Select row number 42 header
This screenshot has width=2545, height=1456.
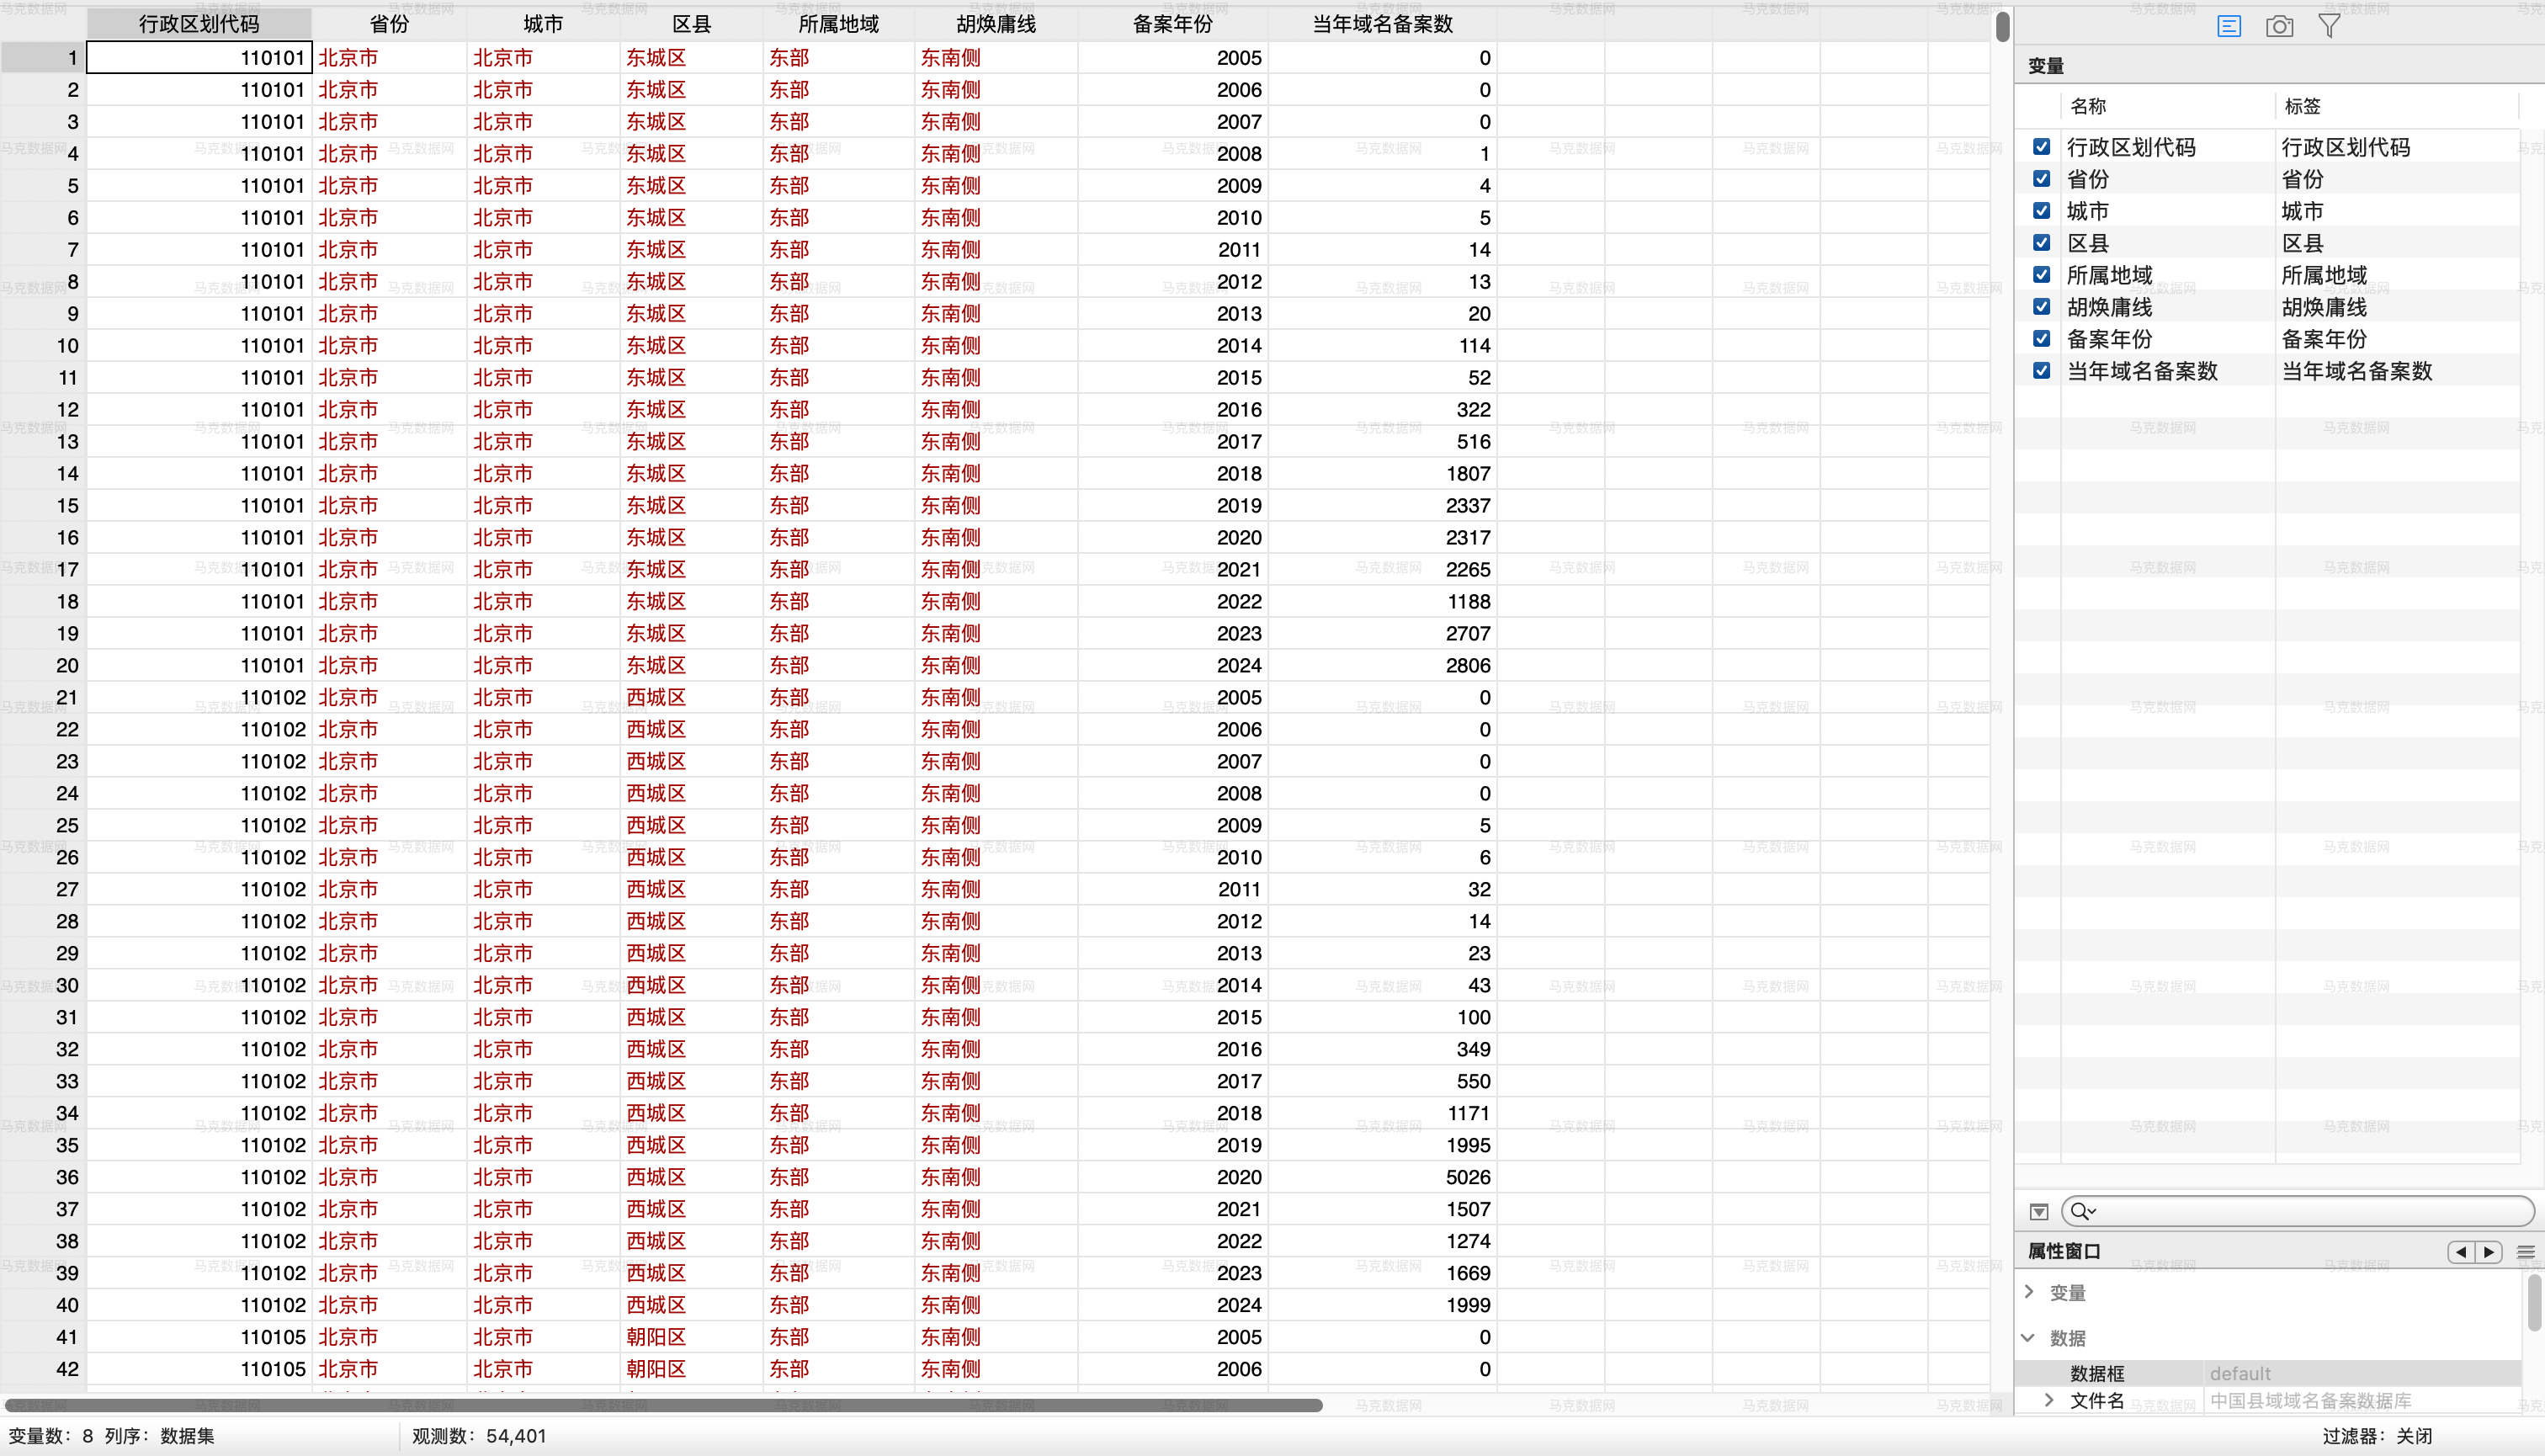point(44,1369)
